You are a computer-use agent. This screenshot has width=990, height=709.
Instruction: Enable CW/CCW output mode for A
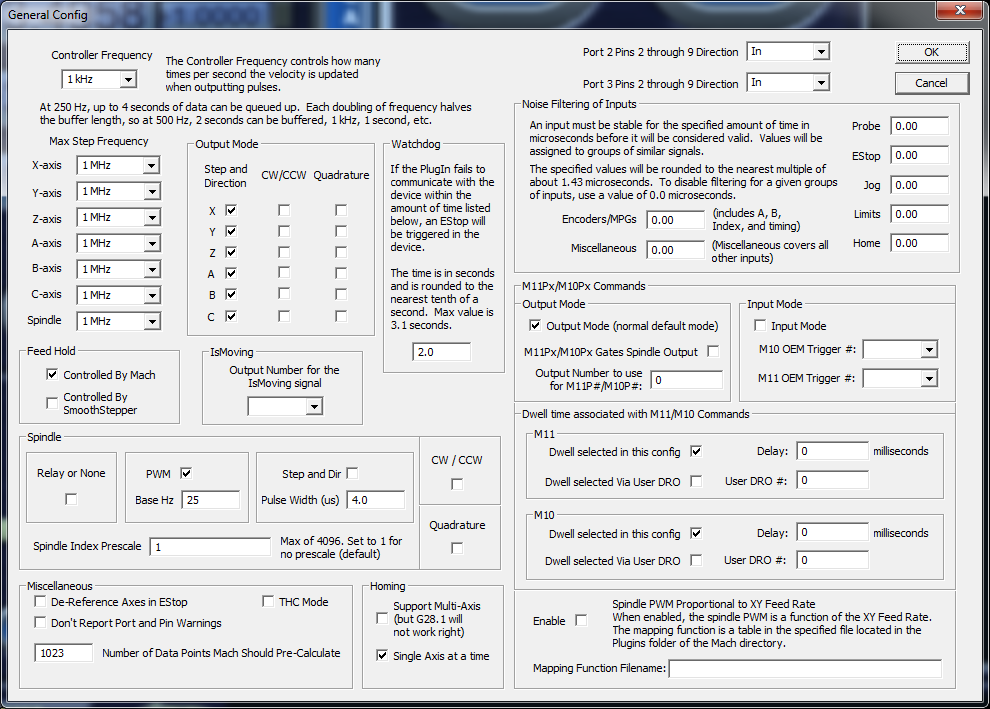click(x=284, y=273)
